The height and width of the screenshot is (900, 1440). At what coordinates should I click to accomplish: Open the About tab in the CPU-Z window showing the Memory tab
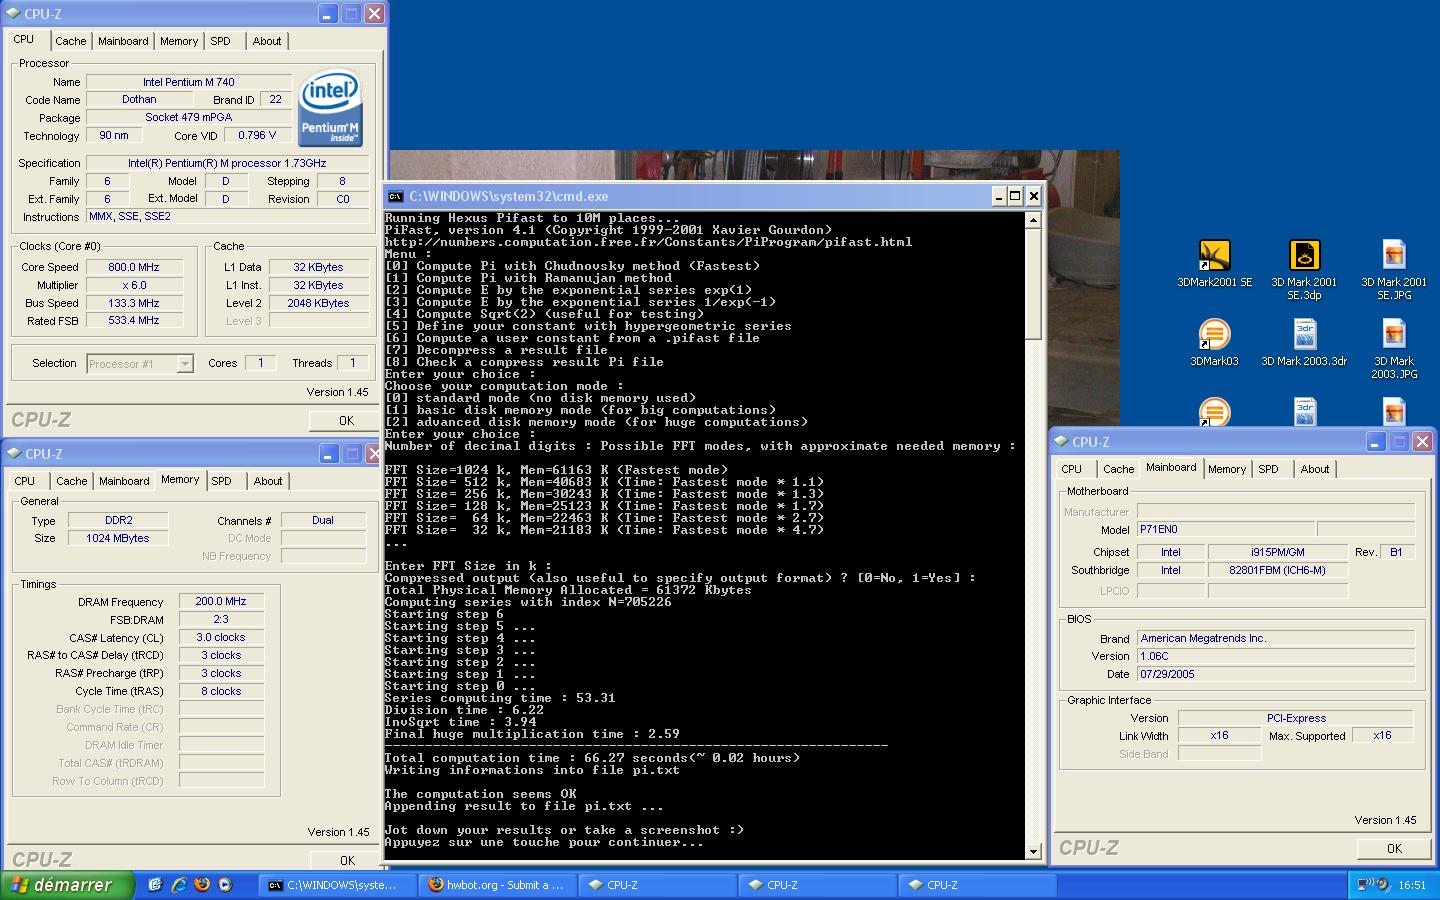[x=268, y=481]
